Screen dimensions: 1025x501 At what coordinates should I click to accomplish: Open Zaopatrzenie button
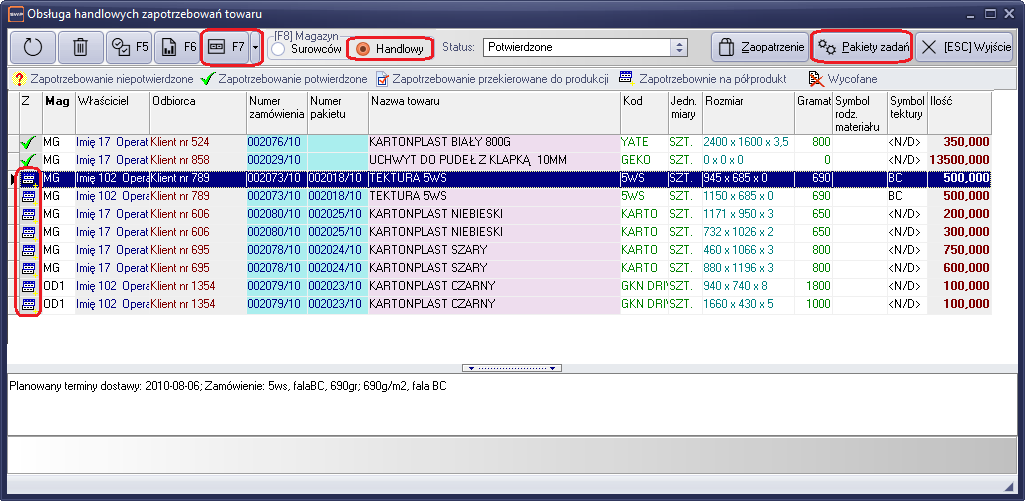point(758,47)
